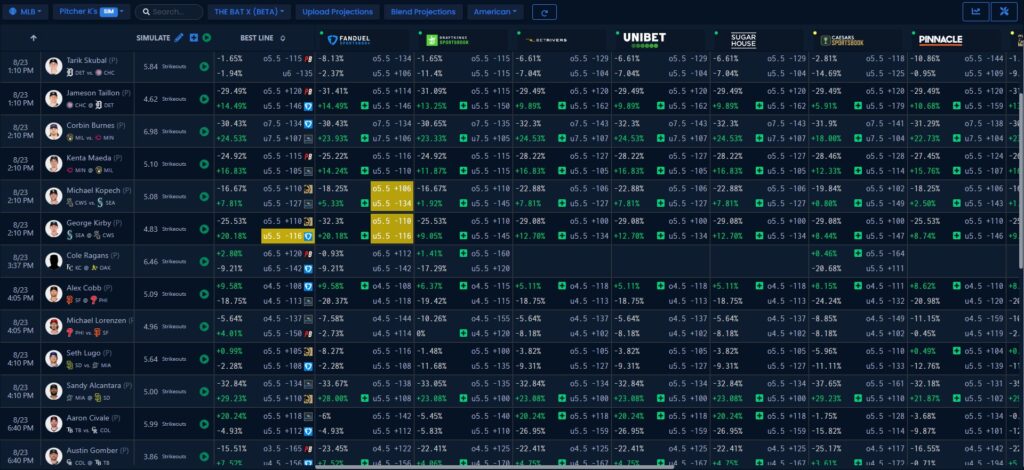The image size is (1024, 470).
Task: Click Maeda Pinnacle +15.76% value
Action: (923, 170)
